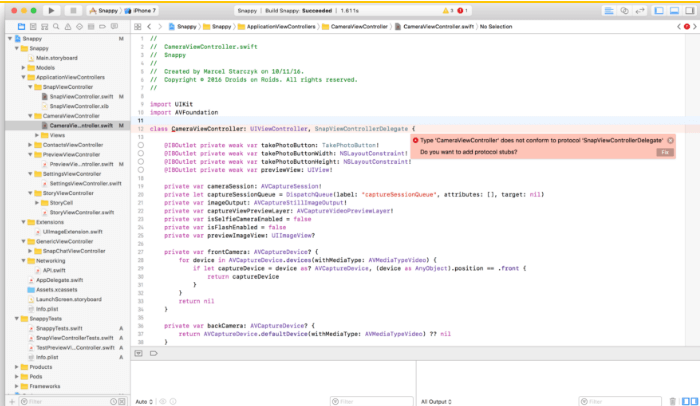Image resolution: width=700 pixels, height=406 pixels.
Task: Click the Run (play) button
Action: click(x=52, y=10)
